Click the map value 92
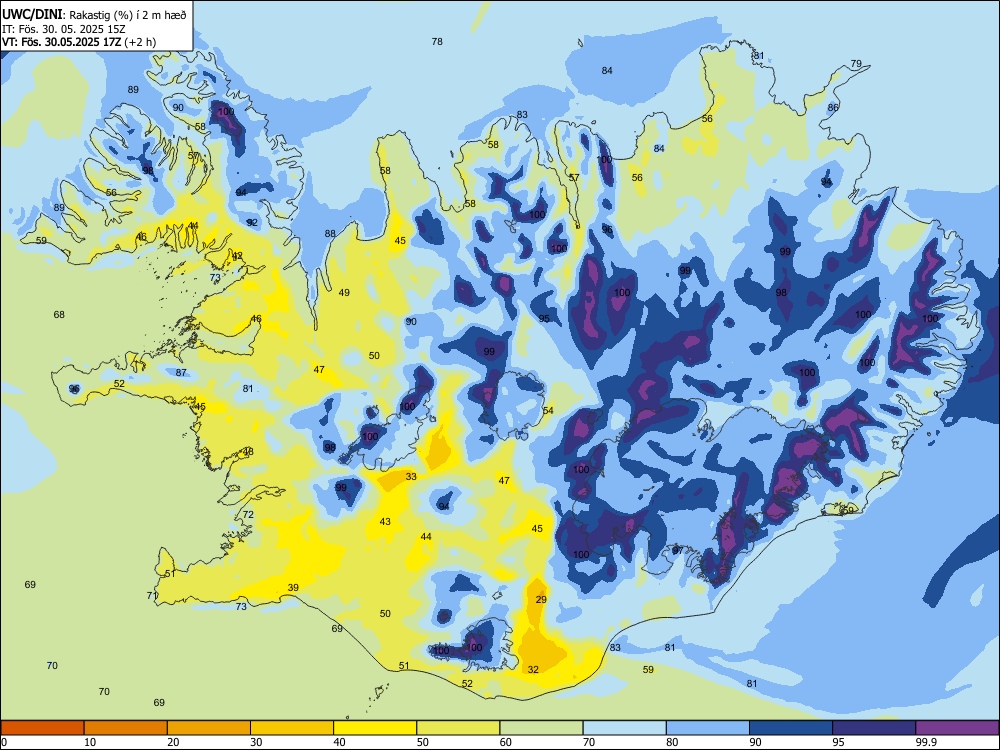 252,223
